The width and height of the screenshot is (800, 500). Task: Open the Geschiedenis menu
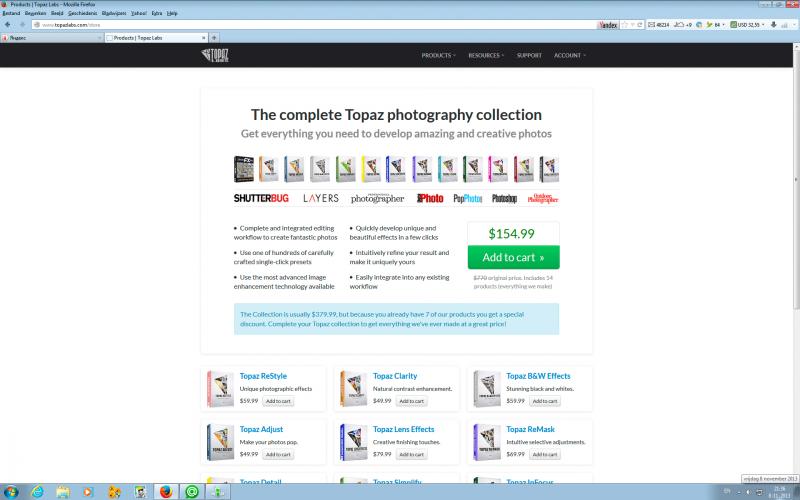(83, 13)
